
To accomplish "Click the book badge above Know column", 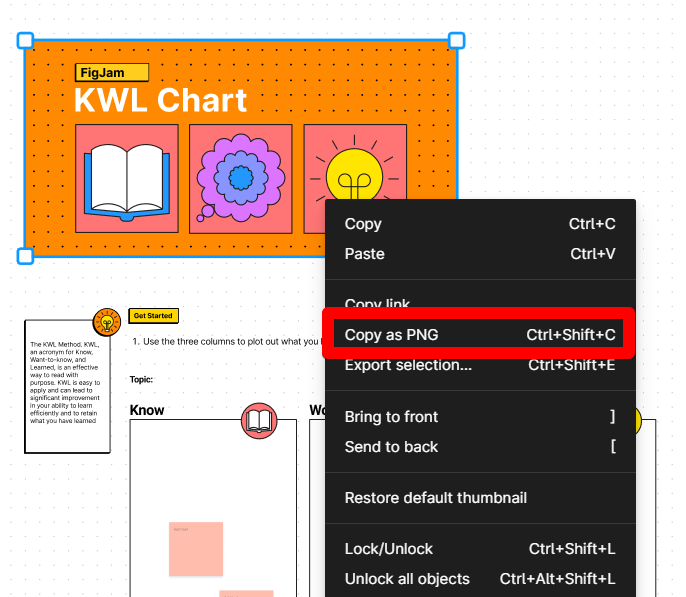I will (259, 421).
